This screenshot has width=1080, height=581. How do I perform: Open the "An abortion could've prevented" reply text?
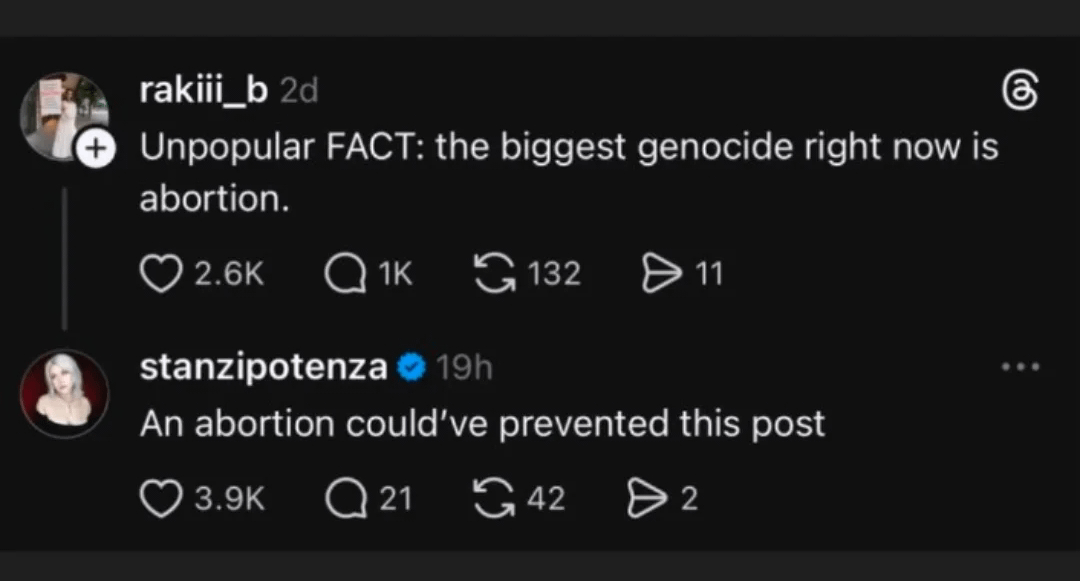[x=482, y=423]
